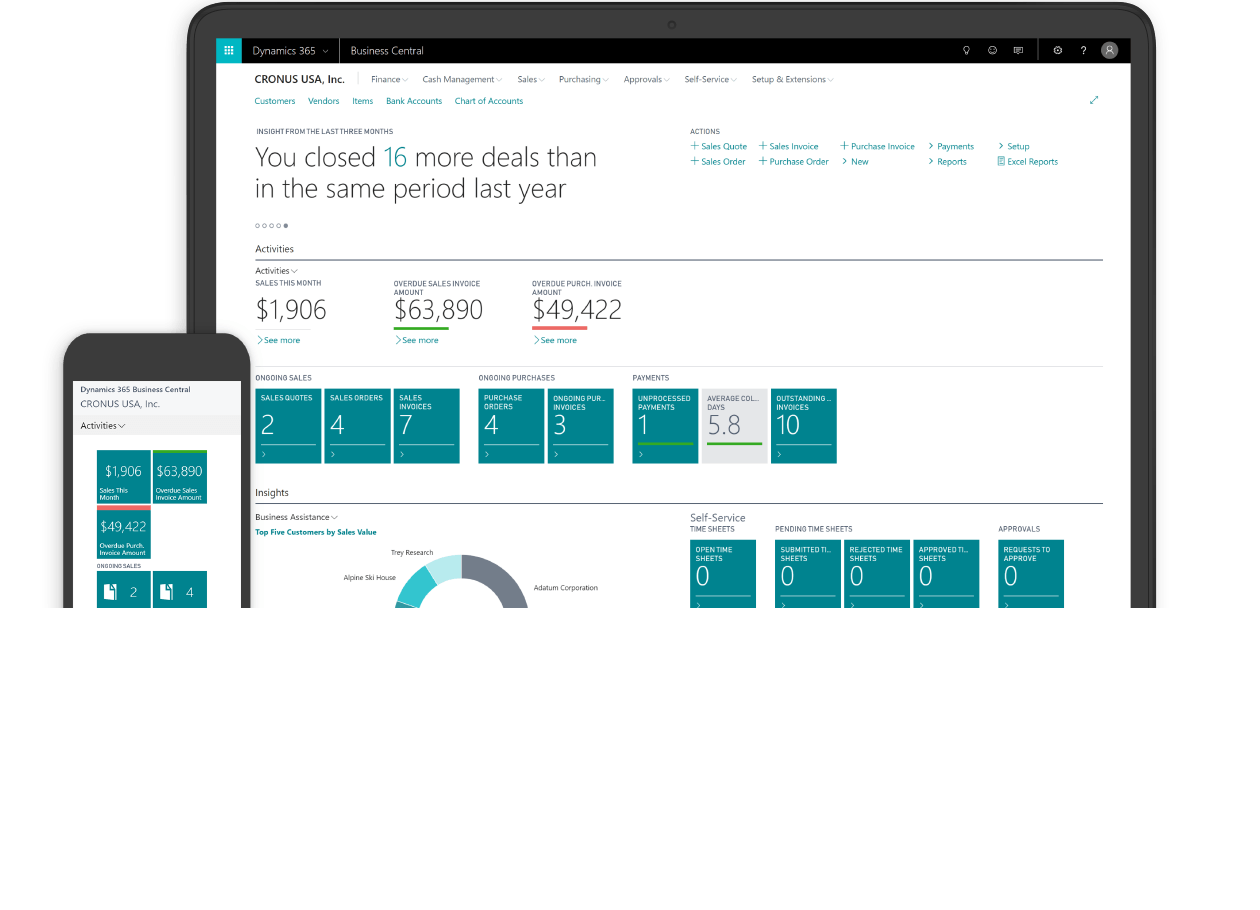Click See more under Sales This Month
This screenshot has width=1260, height=910.
point(279,341)
